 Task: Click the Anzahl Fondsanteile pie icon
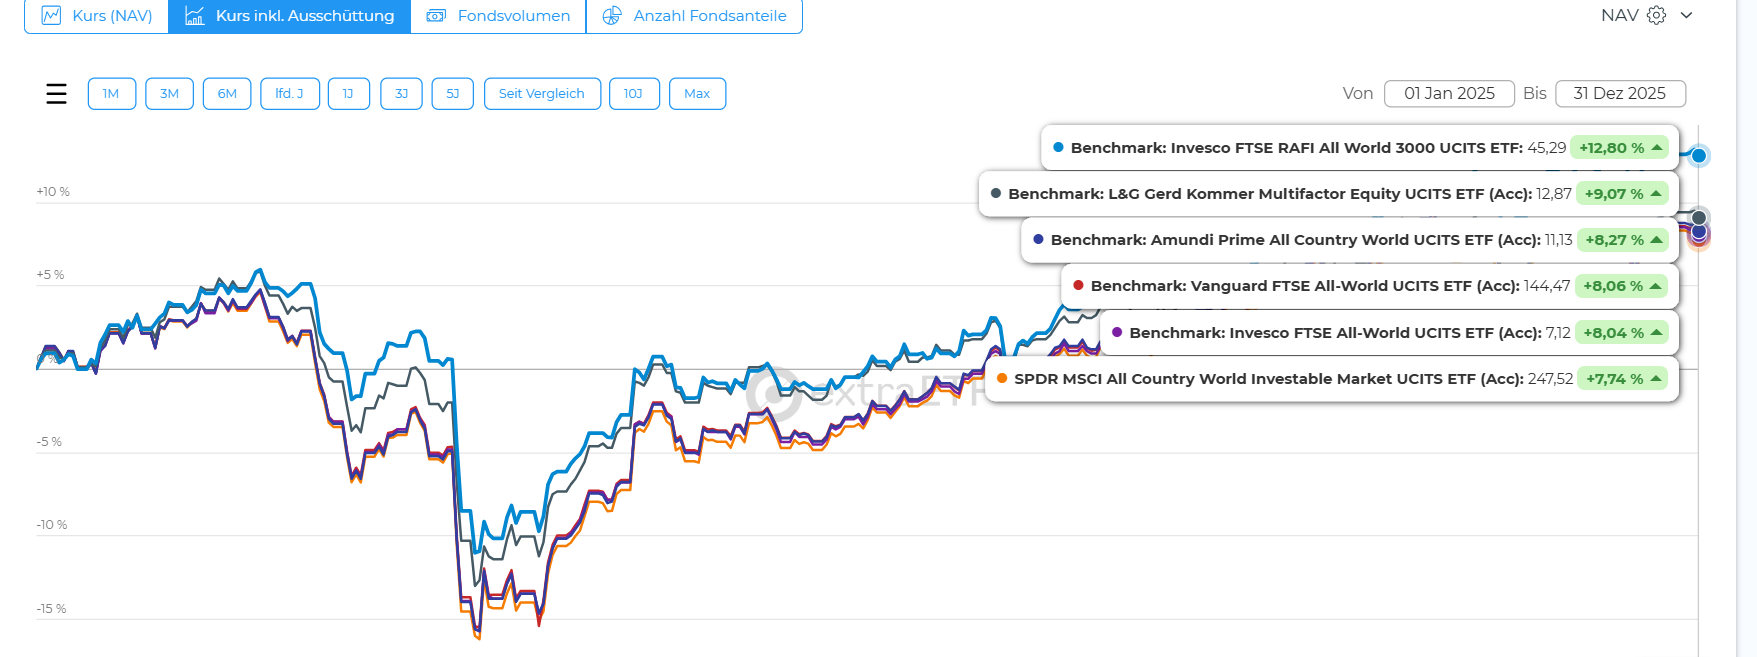pos(612,16)
